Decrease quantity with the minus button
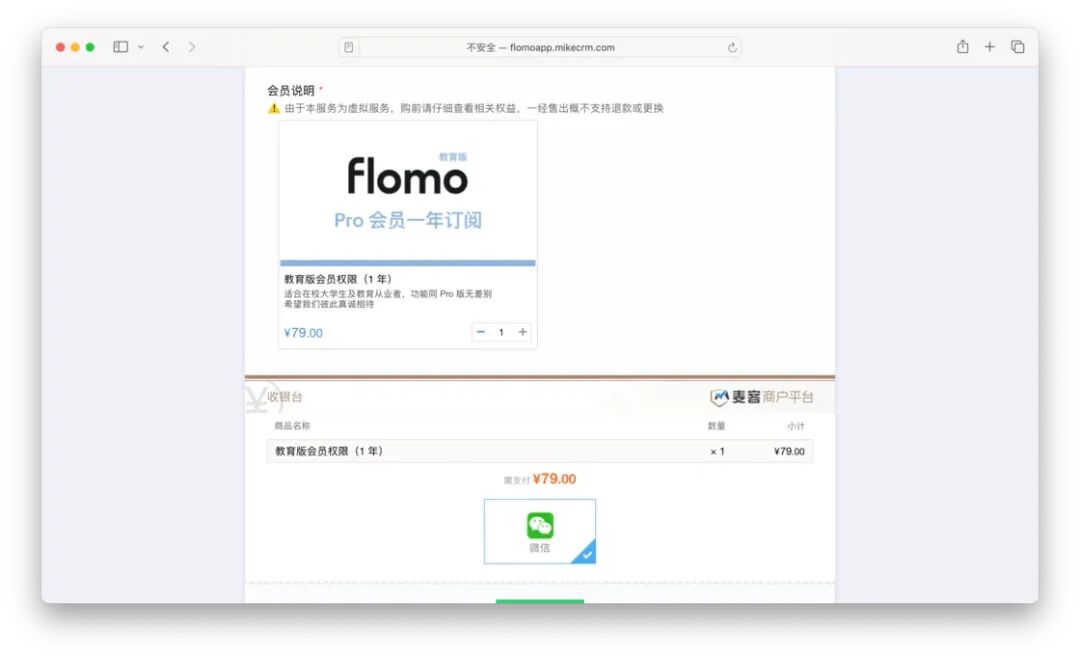Viewport: 1080px width, 658px height. (481, 332)
